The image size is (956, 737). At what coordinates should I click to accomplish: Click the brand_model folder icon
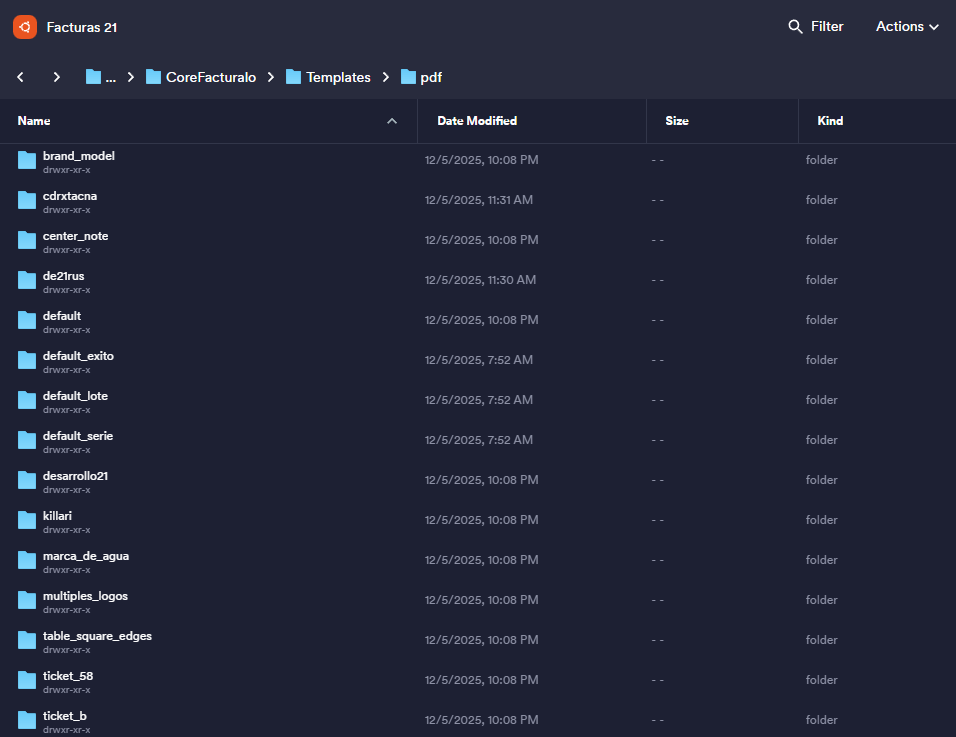point(27,160)
